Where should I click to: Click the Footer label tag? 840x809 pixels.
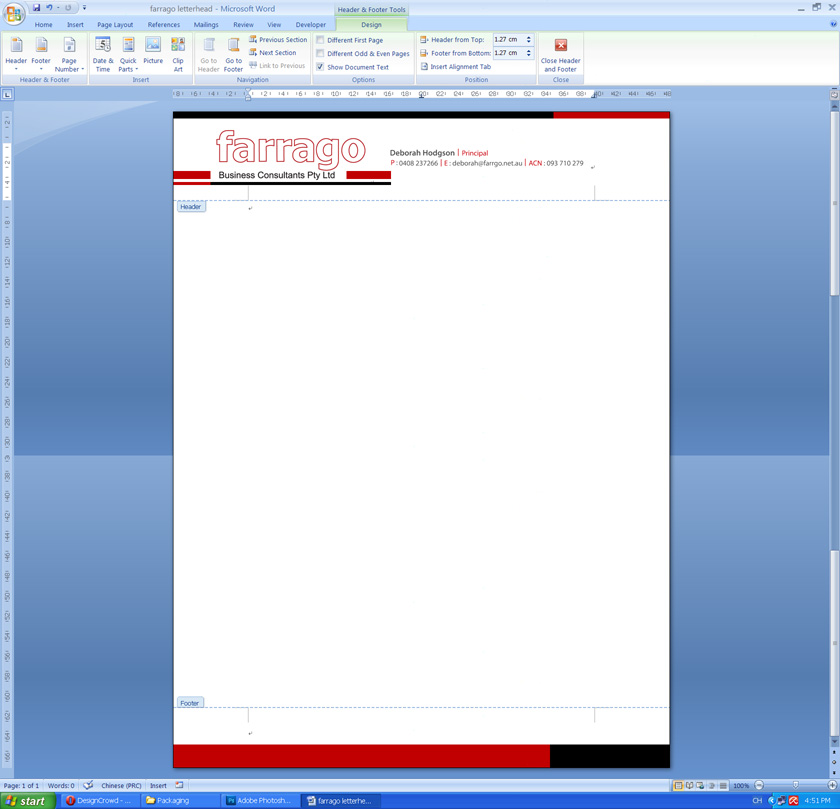(190, 703)
